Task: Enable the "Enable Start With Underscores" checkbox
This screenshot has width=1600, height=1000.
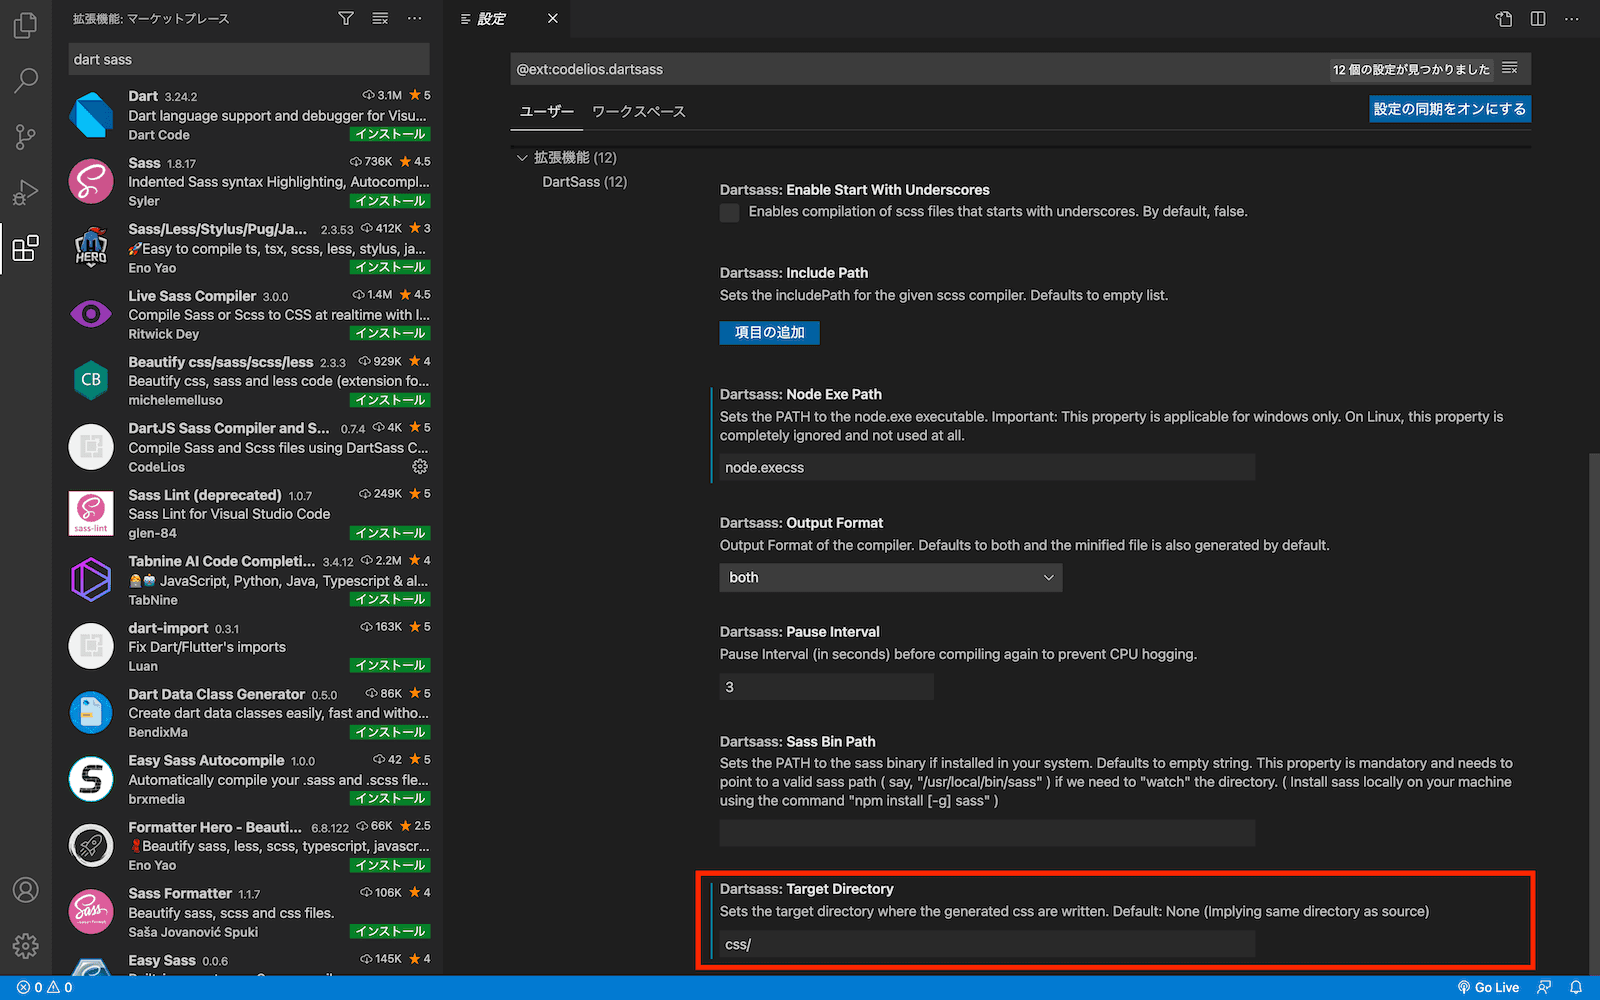Action: [729, 212]
